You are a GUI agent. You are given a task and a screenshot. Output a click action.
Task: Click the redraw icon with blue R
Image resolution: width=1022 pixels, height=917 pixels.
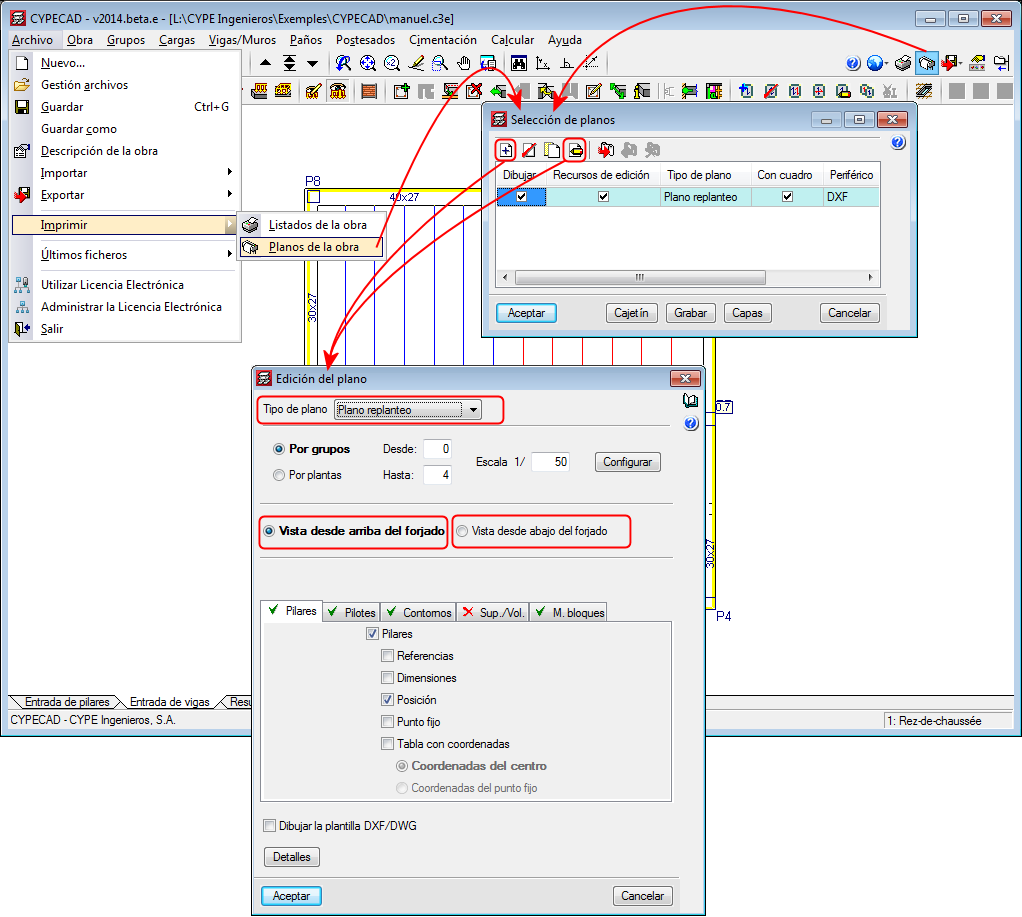pyautogui.click(x=343, y=63)
